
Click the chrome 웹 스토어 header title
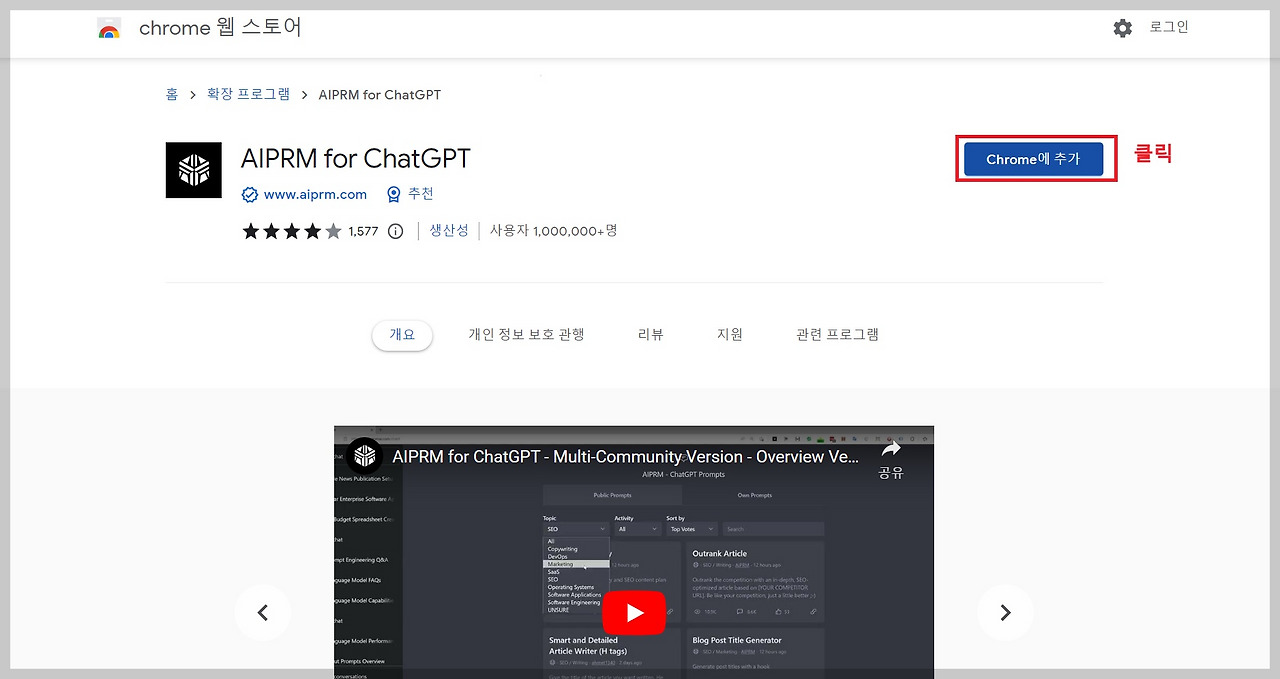point(220,28)
